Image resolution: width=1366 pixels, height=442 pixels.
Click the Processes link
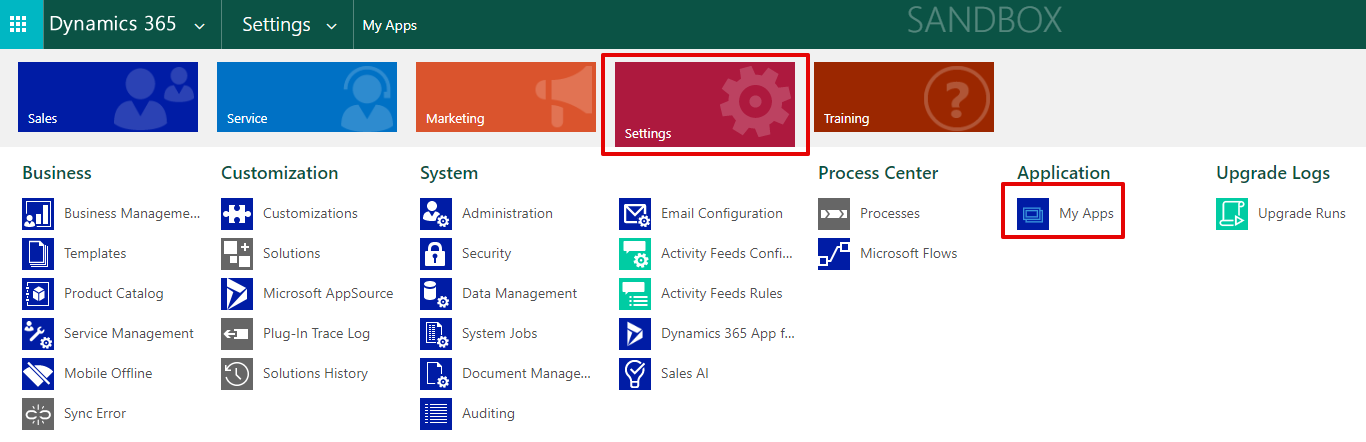[x=890, y=214]
